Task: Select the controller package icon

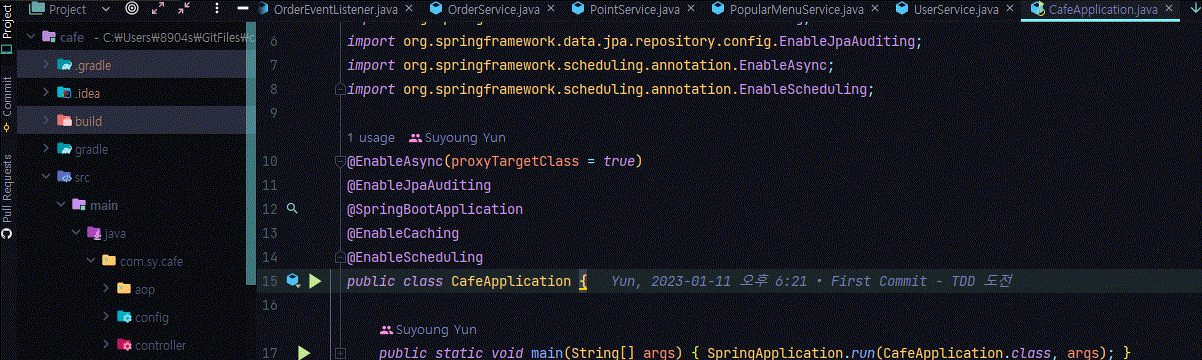Action: pyautogui.click(x=124, y=345)
